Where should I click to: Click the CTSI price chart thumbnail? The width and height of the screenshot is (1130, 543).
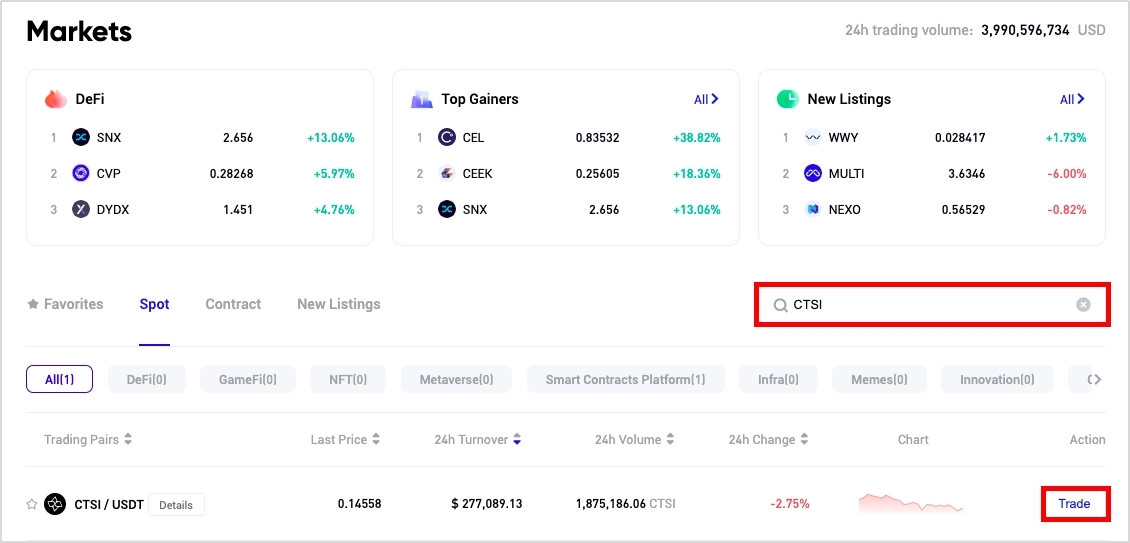(910, 502)
